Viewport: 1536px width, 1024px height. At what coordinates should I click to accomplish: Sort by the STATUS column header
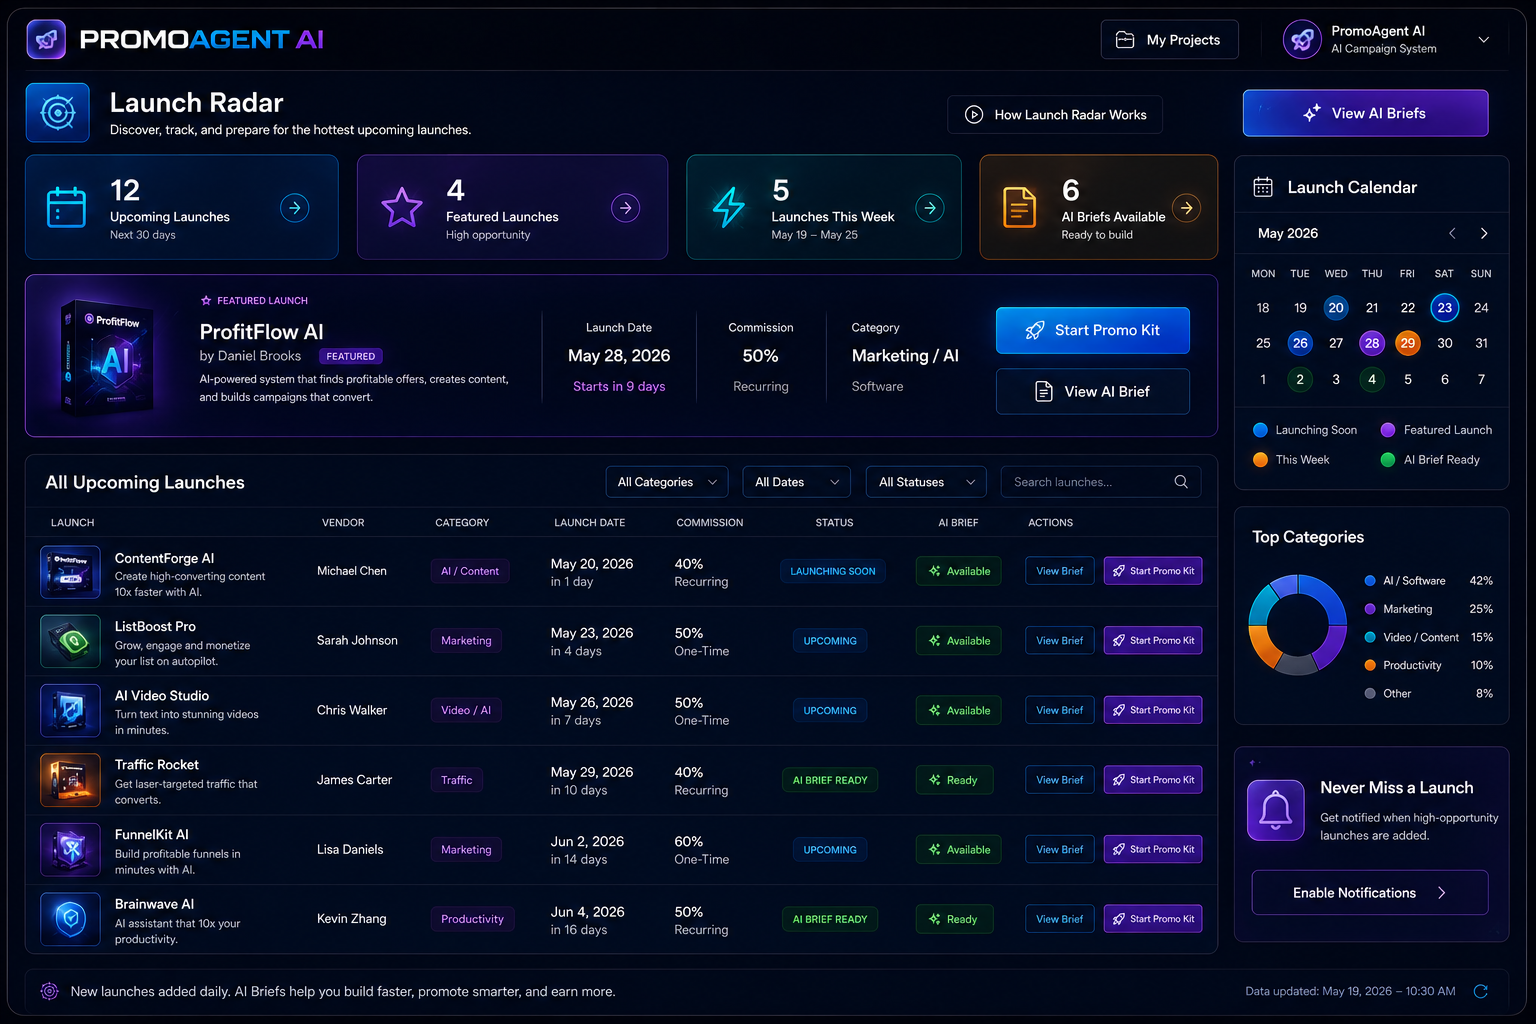pos(834,523)
